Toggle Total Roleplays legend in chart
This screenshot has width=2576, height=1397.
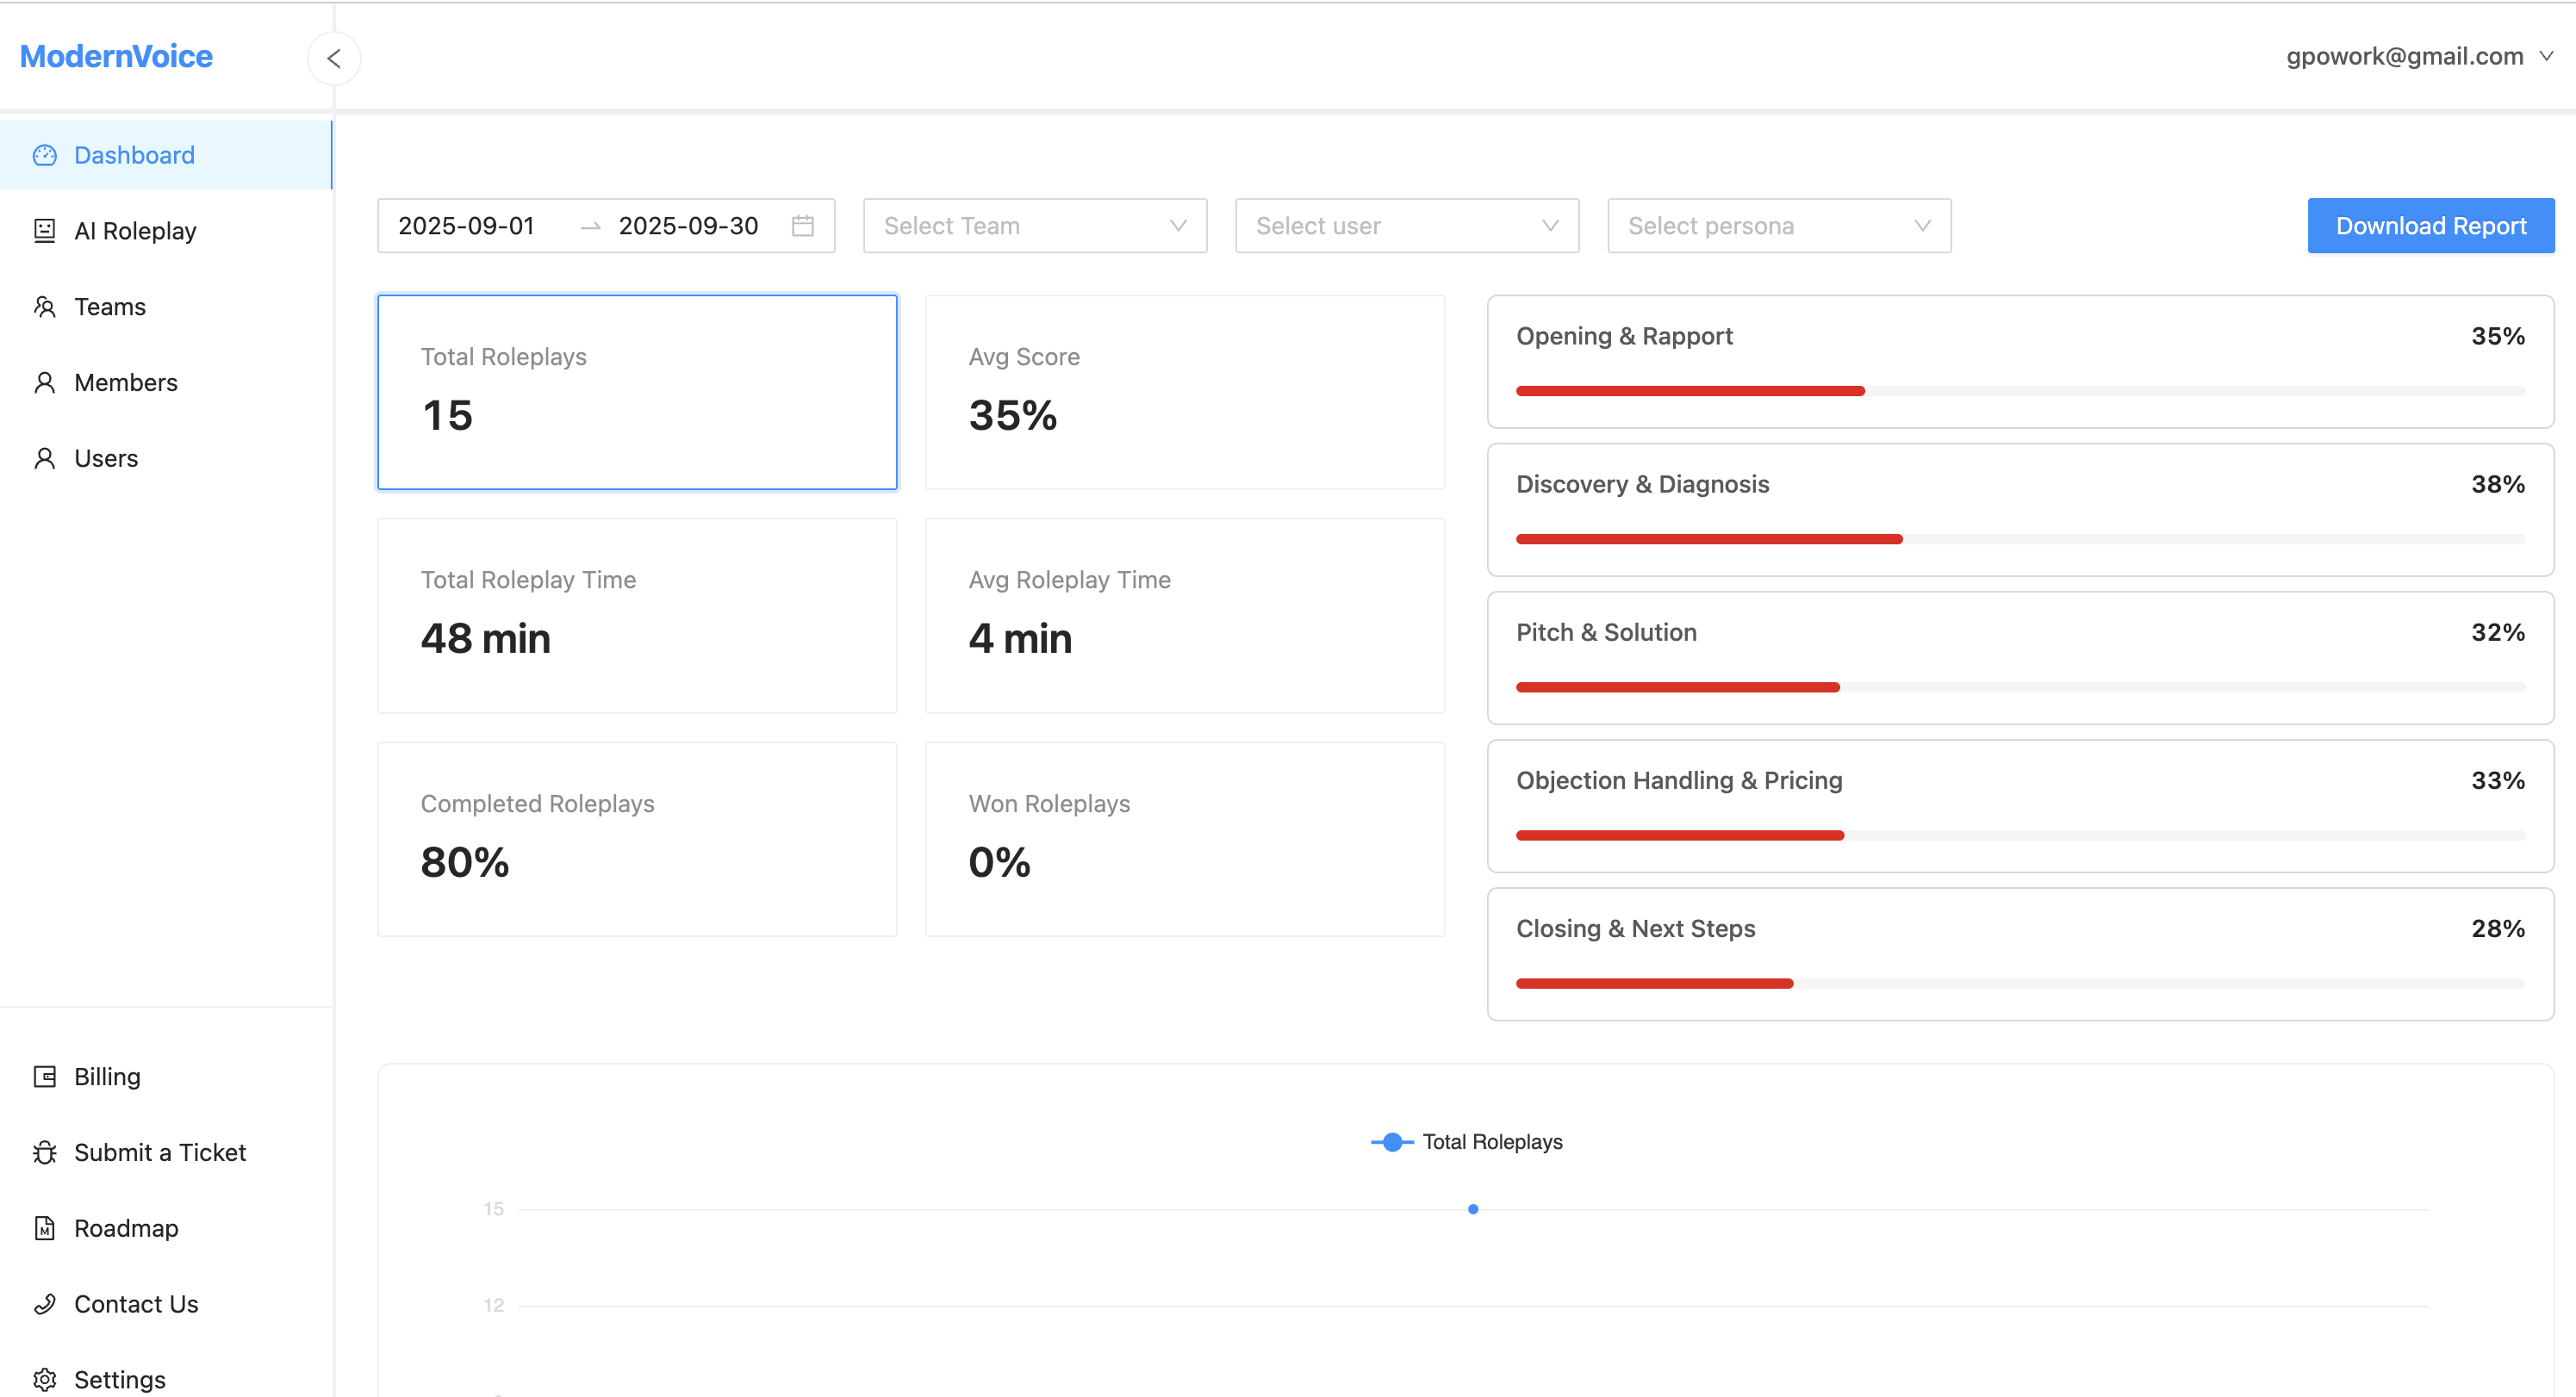[1466, 1142]
